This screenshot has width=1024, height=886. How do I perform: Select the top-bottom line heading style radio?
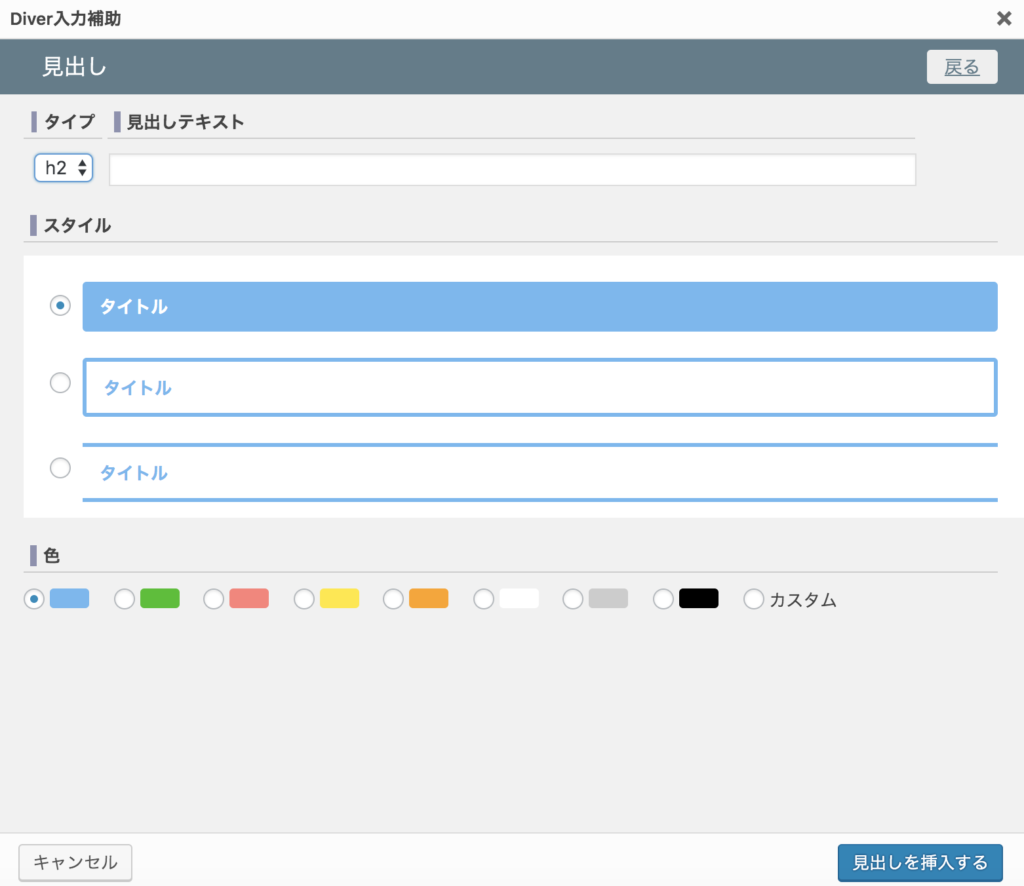click(x=60, y=468)
